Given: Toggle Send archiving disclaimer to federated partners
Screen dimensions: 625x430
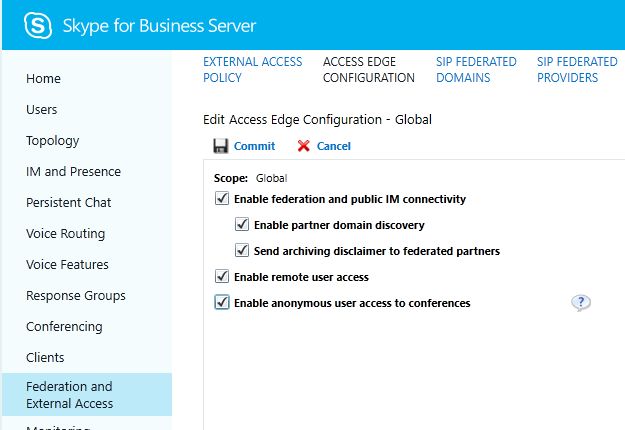Looking at the screenshot, I should coord(242,250).
